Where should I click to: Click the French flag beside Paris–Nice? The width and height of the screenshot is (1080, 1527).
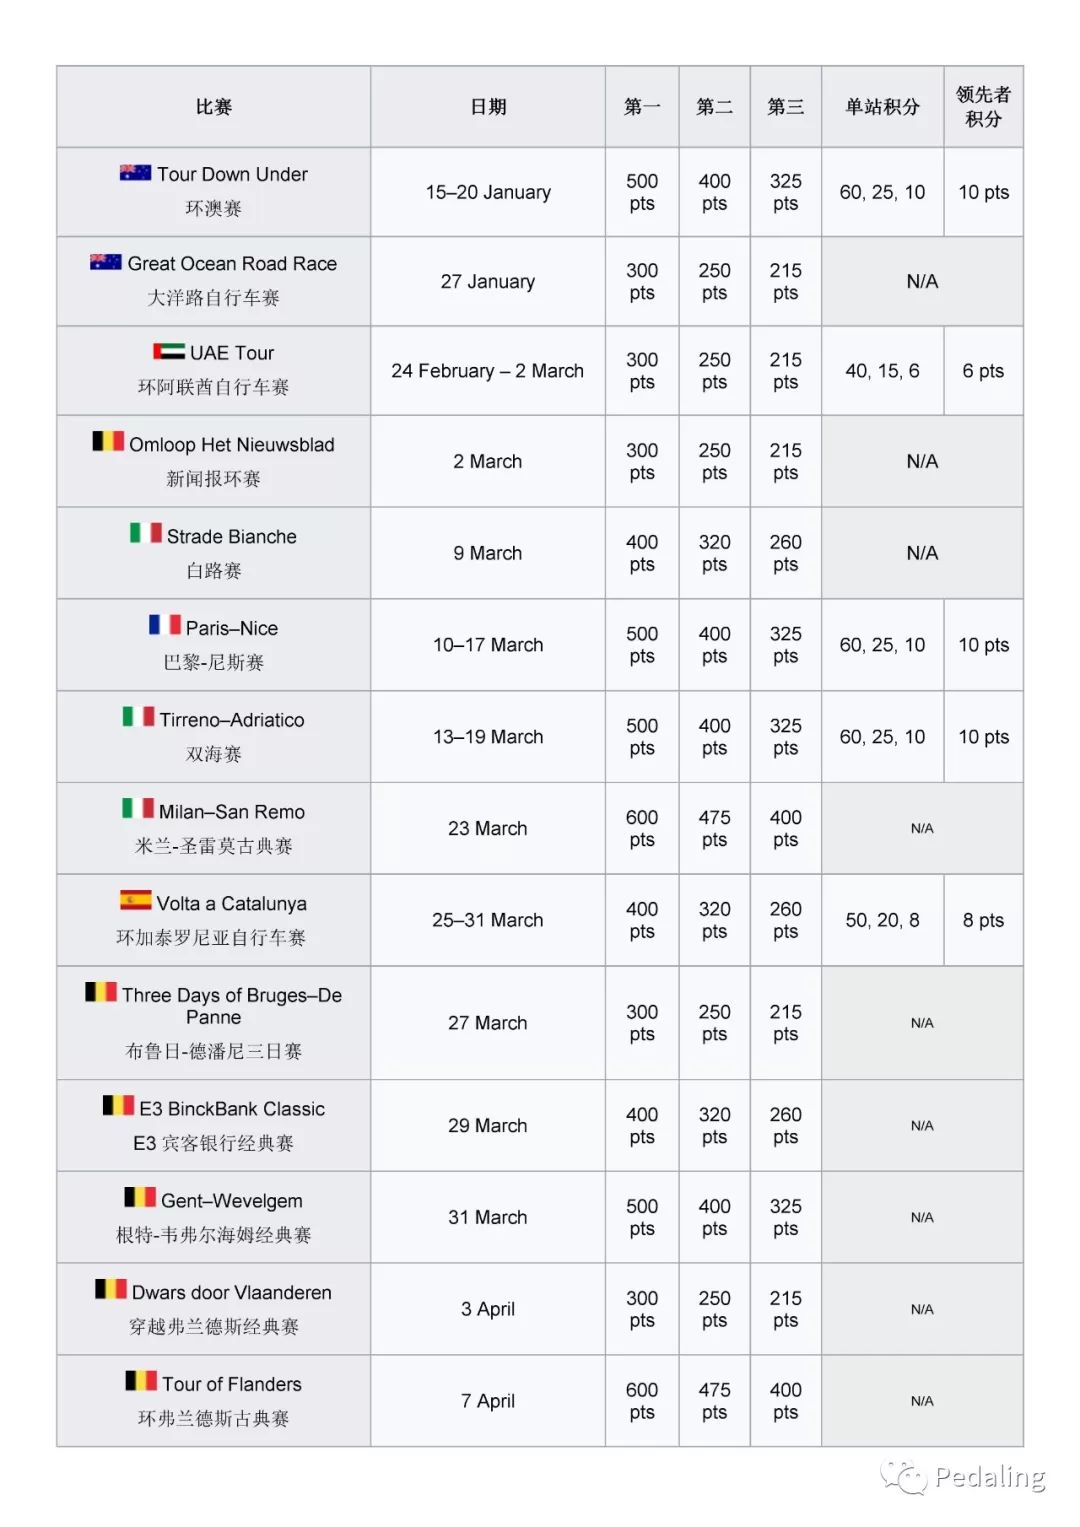pyautogui.click(x=164, y=626)
